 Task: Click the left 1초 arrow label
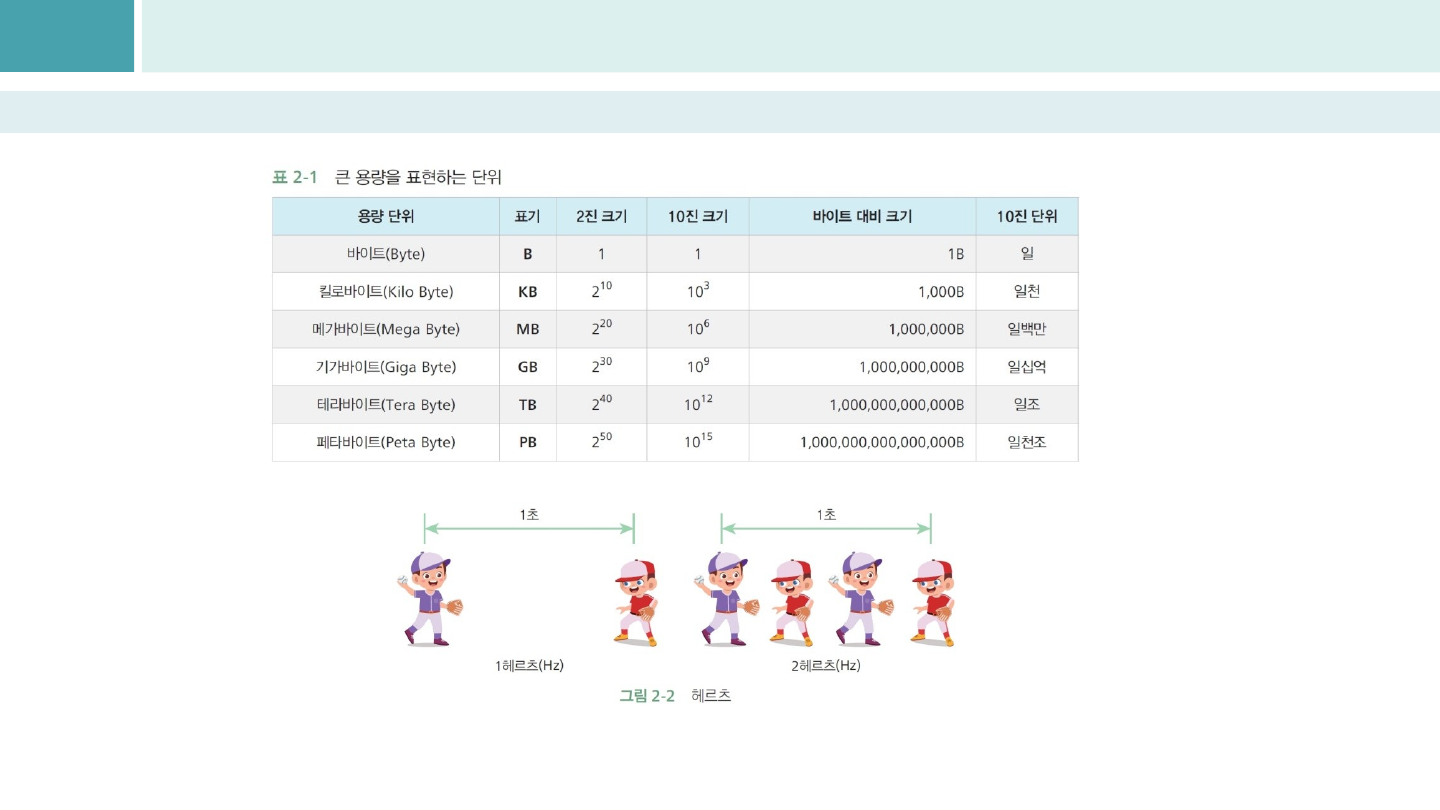(x=529, y=514)
